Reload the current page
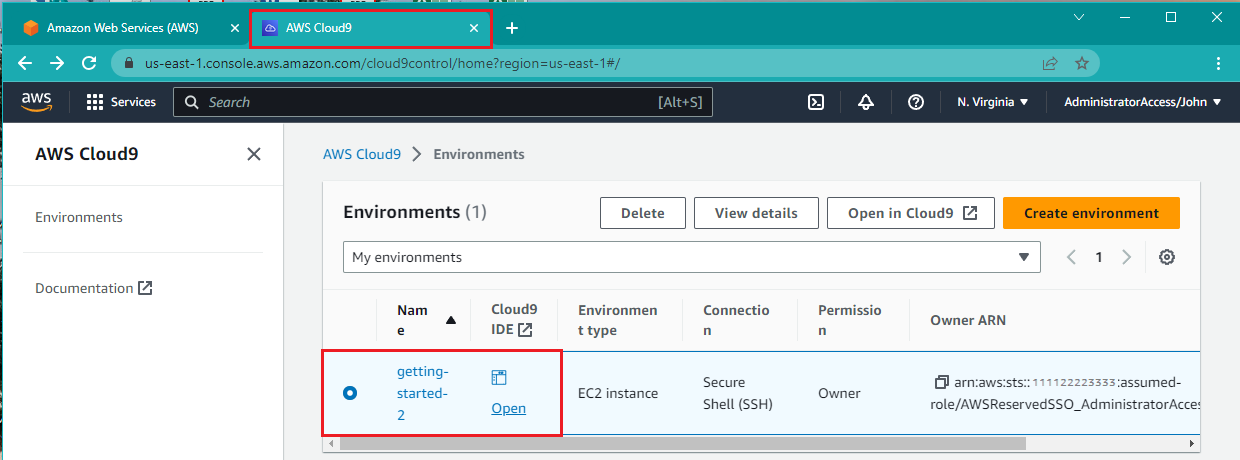This screenshot has height=460, width=1240. (x=88, y=63)
